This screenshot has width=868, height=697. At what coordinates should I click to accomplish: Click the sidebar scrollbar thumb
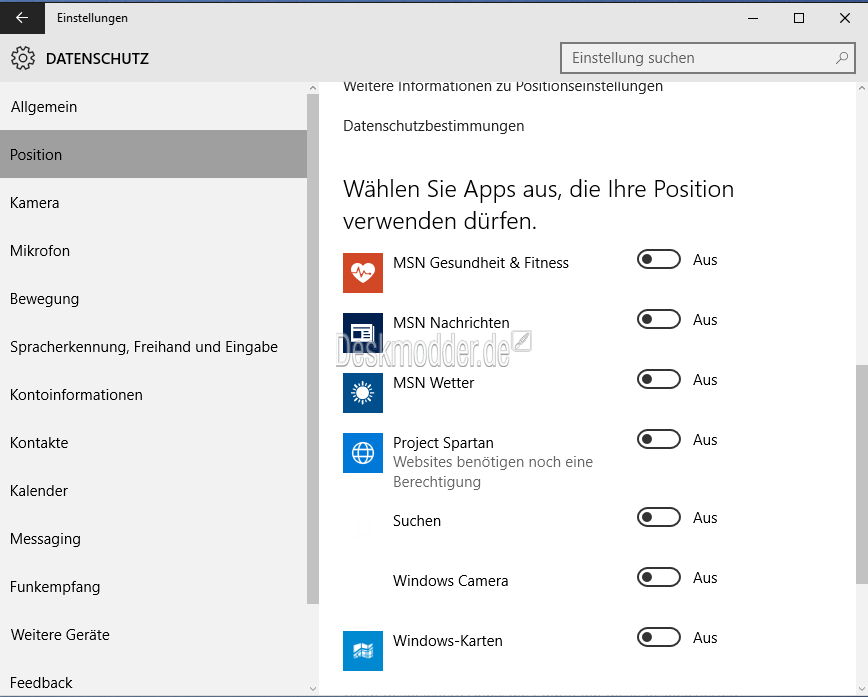click(x=313, y=349)
